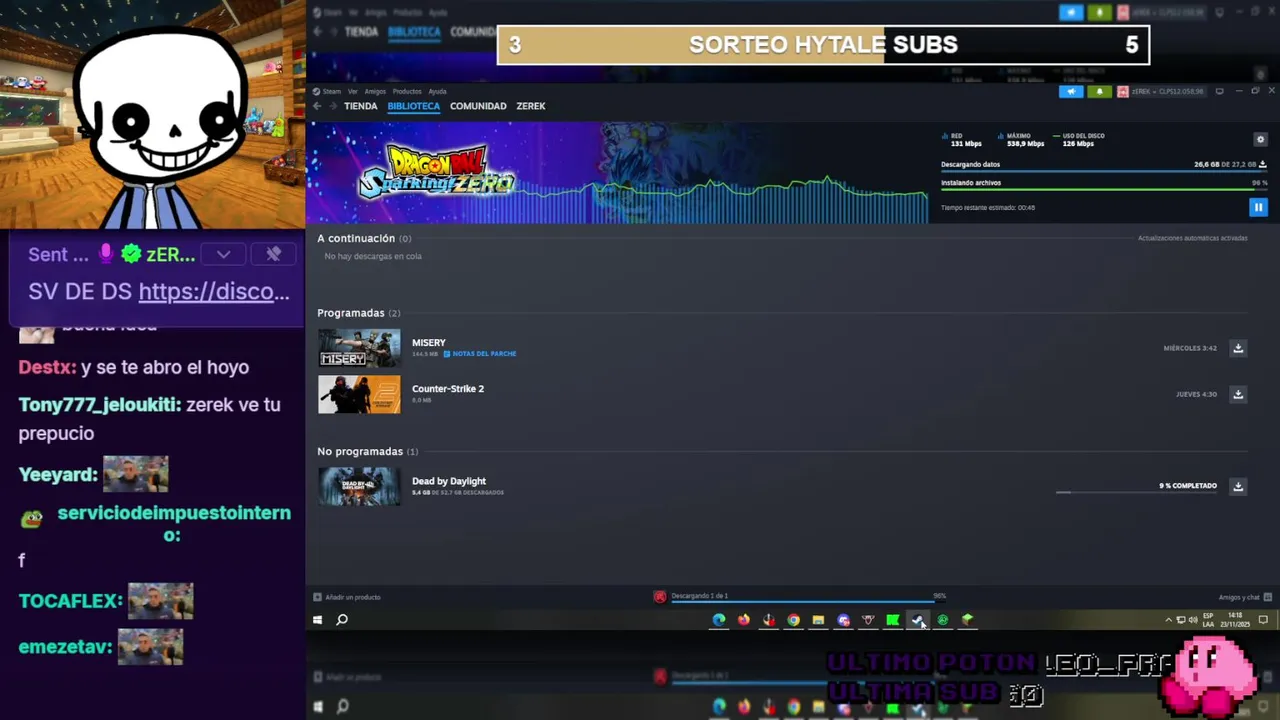Open Counter-Strike 2 thumbnail
Image resolution: width=1280 pixels, height=720 pixels.
(359, 394)
